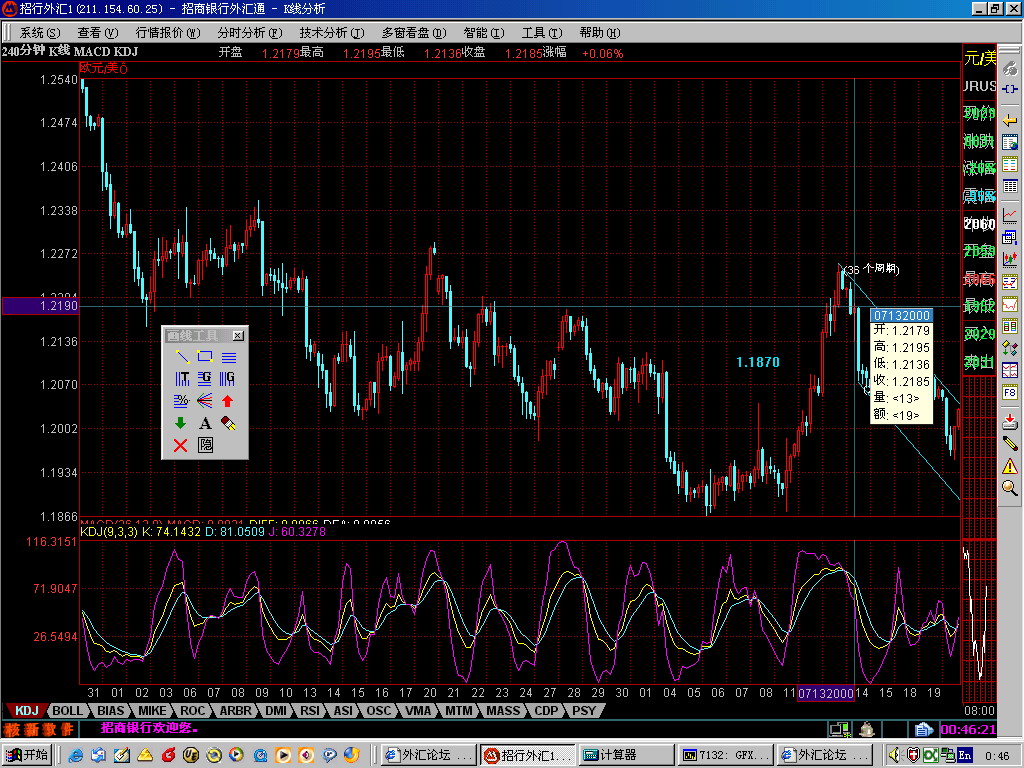Viewport: 1024px width, 768px height.
Task: Select the percentage lines tool
Action: click(181, 401)
